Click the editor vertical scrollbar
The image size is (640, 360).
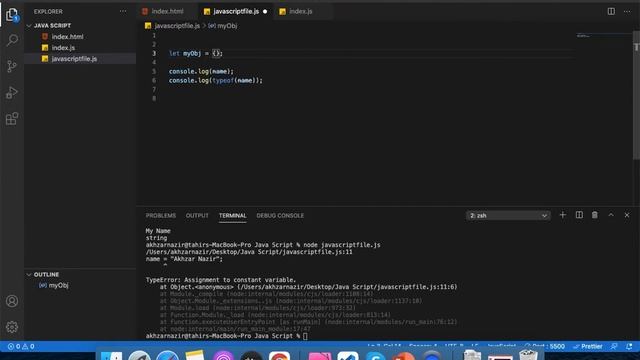[x=636, y=96]
